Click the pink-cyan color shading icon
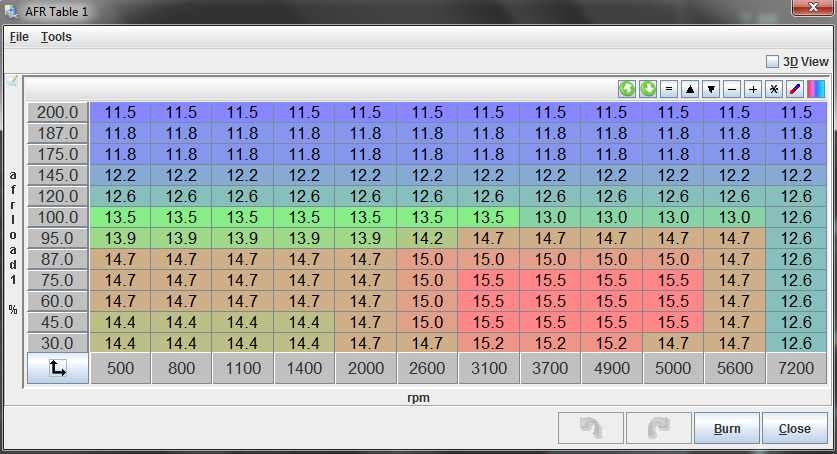 [816, 89]
